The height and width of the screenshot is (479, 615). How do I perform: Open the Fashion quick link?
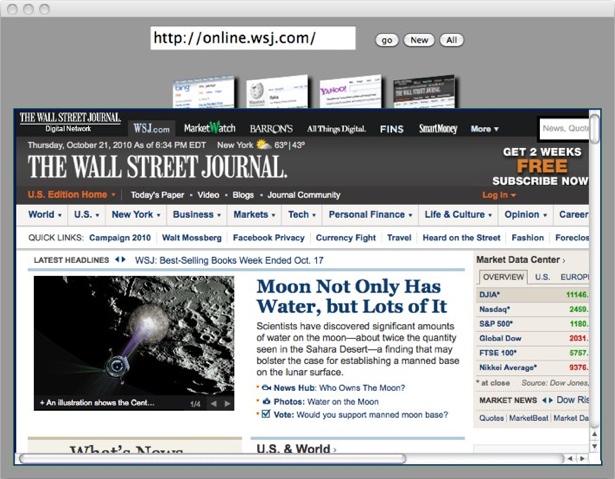tap(528, 238)
